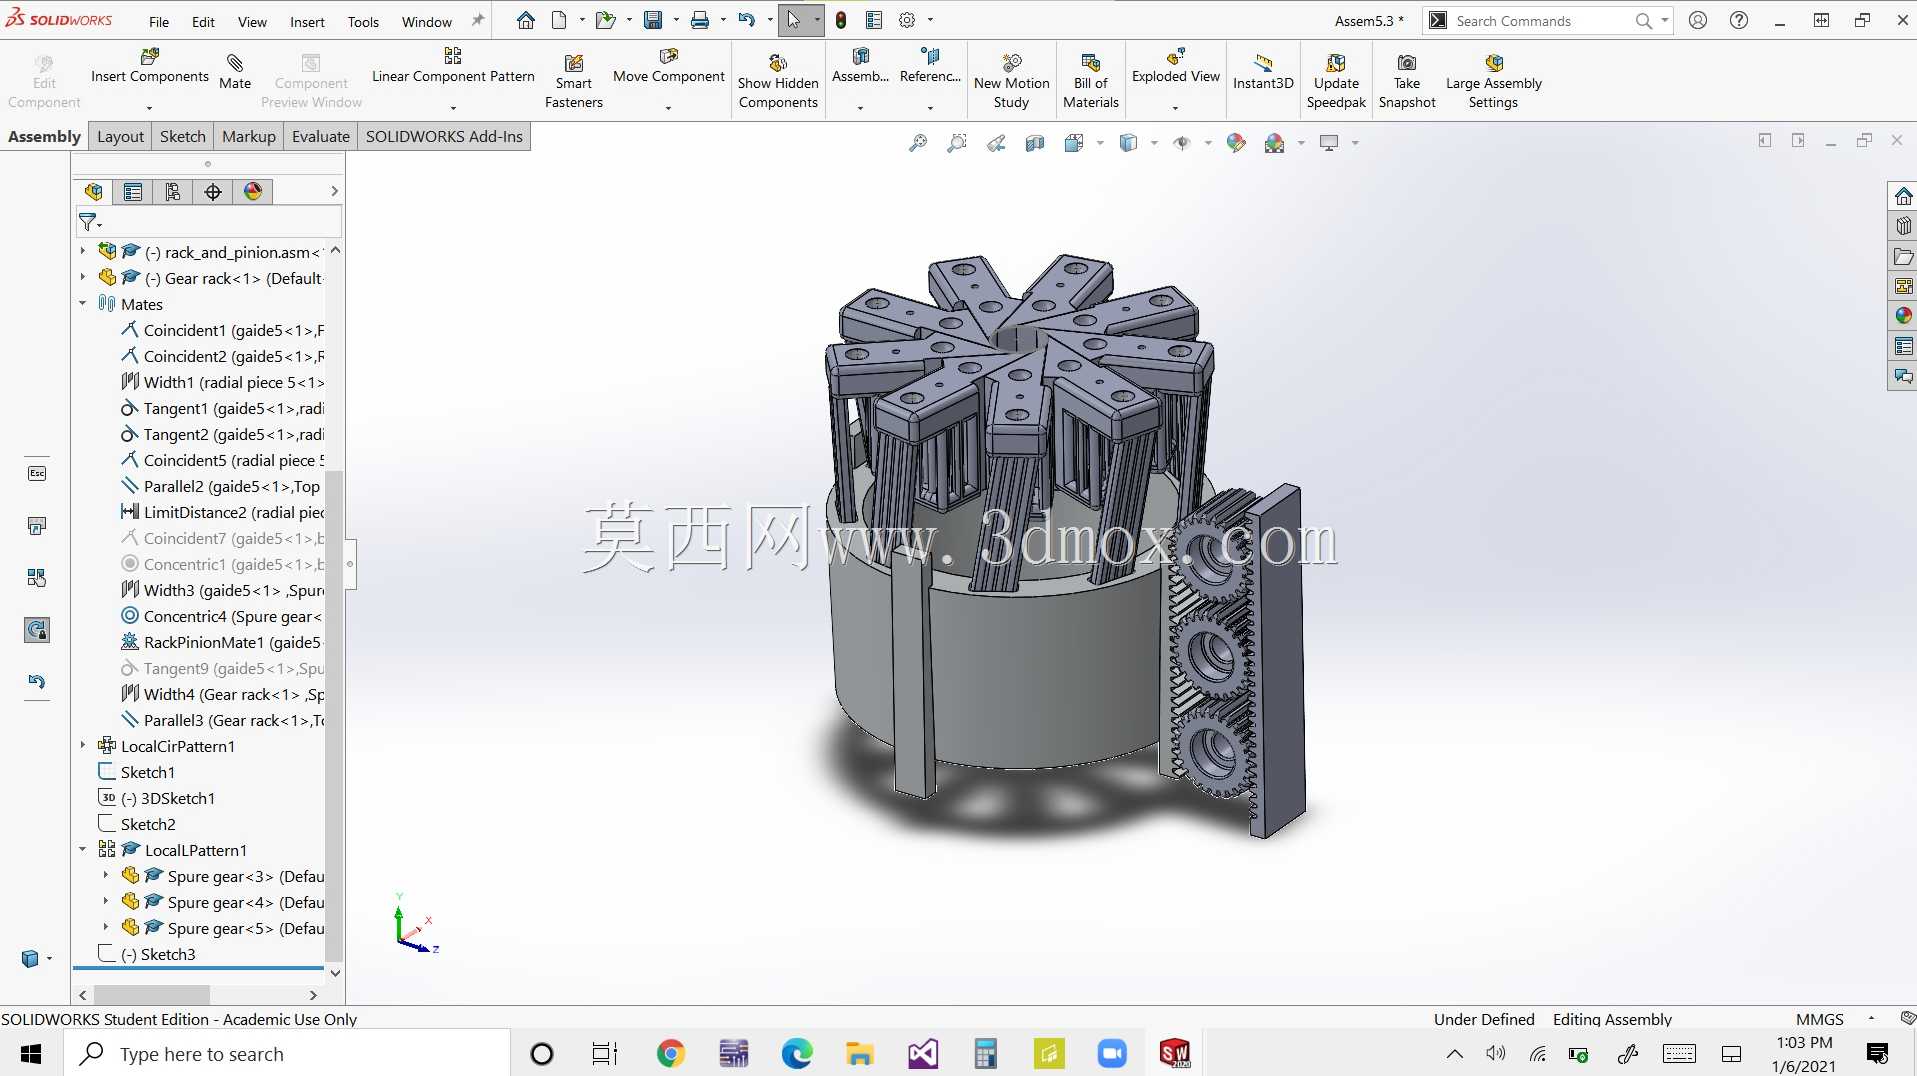
Task: Open Google Chrome from the taskbar
Action: pyautogui.click(x=670, y=1053)
